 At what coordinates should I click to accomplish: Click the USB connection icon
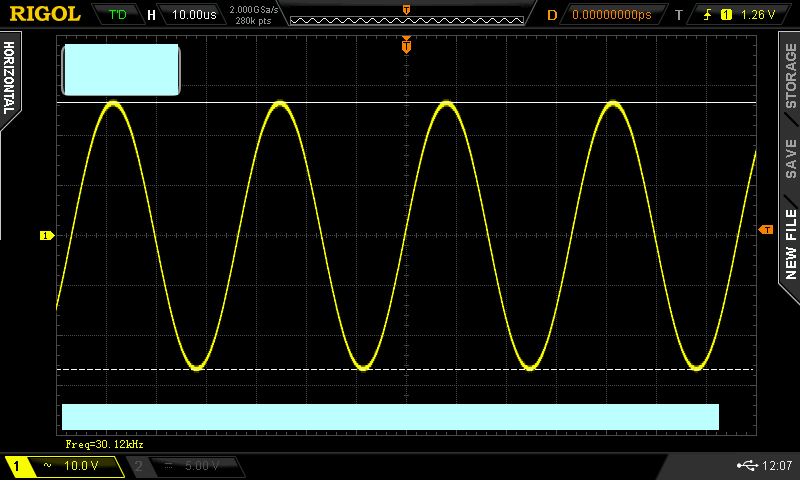coord(747,465)
